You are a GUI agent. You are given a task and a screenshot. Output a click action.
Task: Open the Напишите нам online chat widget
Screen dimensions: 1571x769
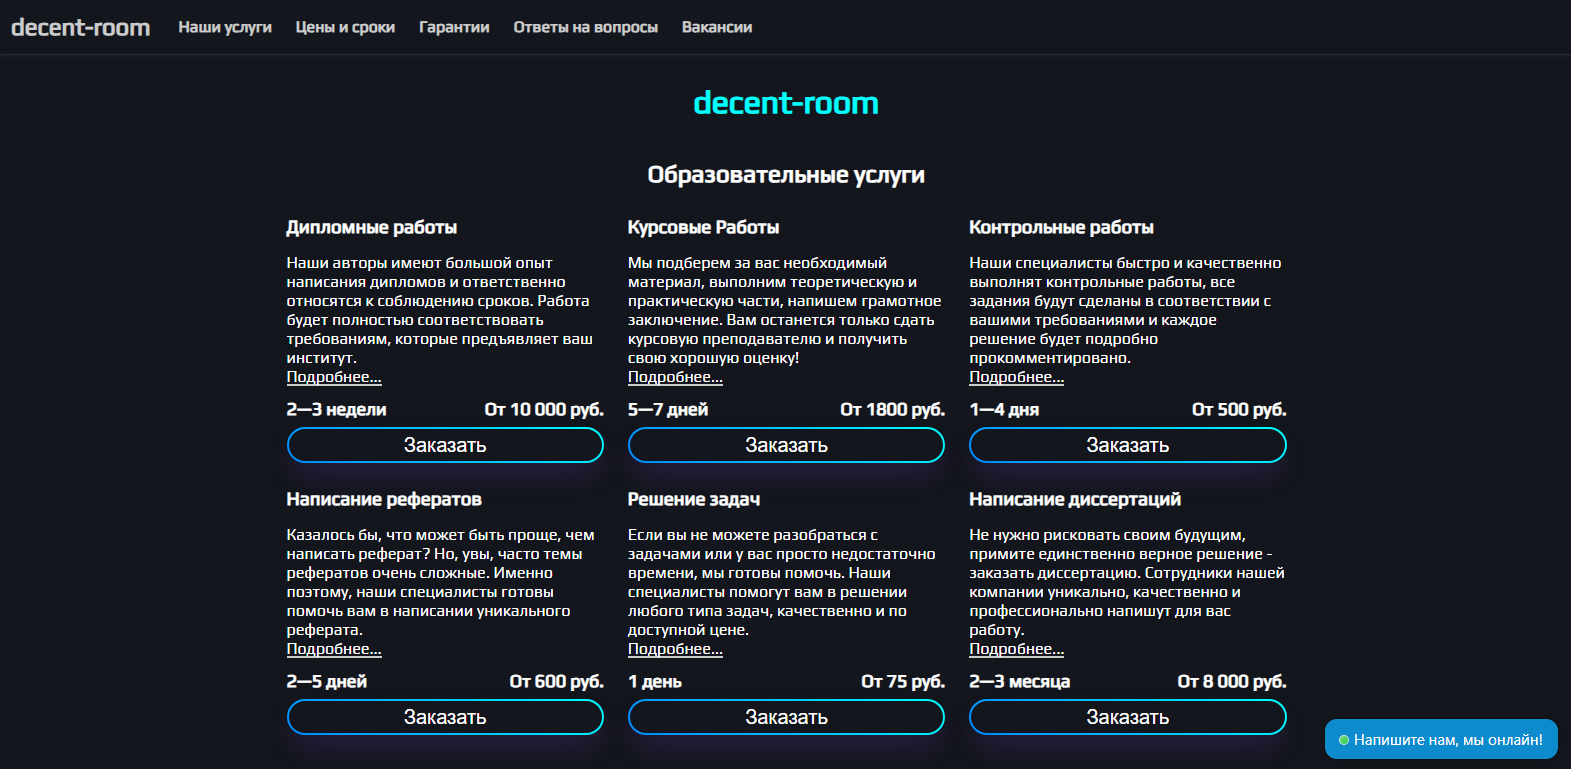click(x=1441, y=740)
